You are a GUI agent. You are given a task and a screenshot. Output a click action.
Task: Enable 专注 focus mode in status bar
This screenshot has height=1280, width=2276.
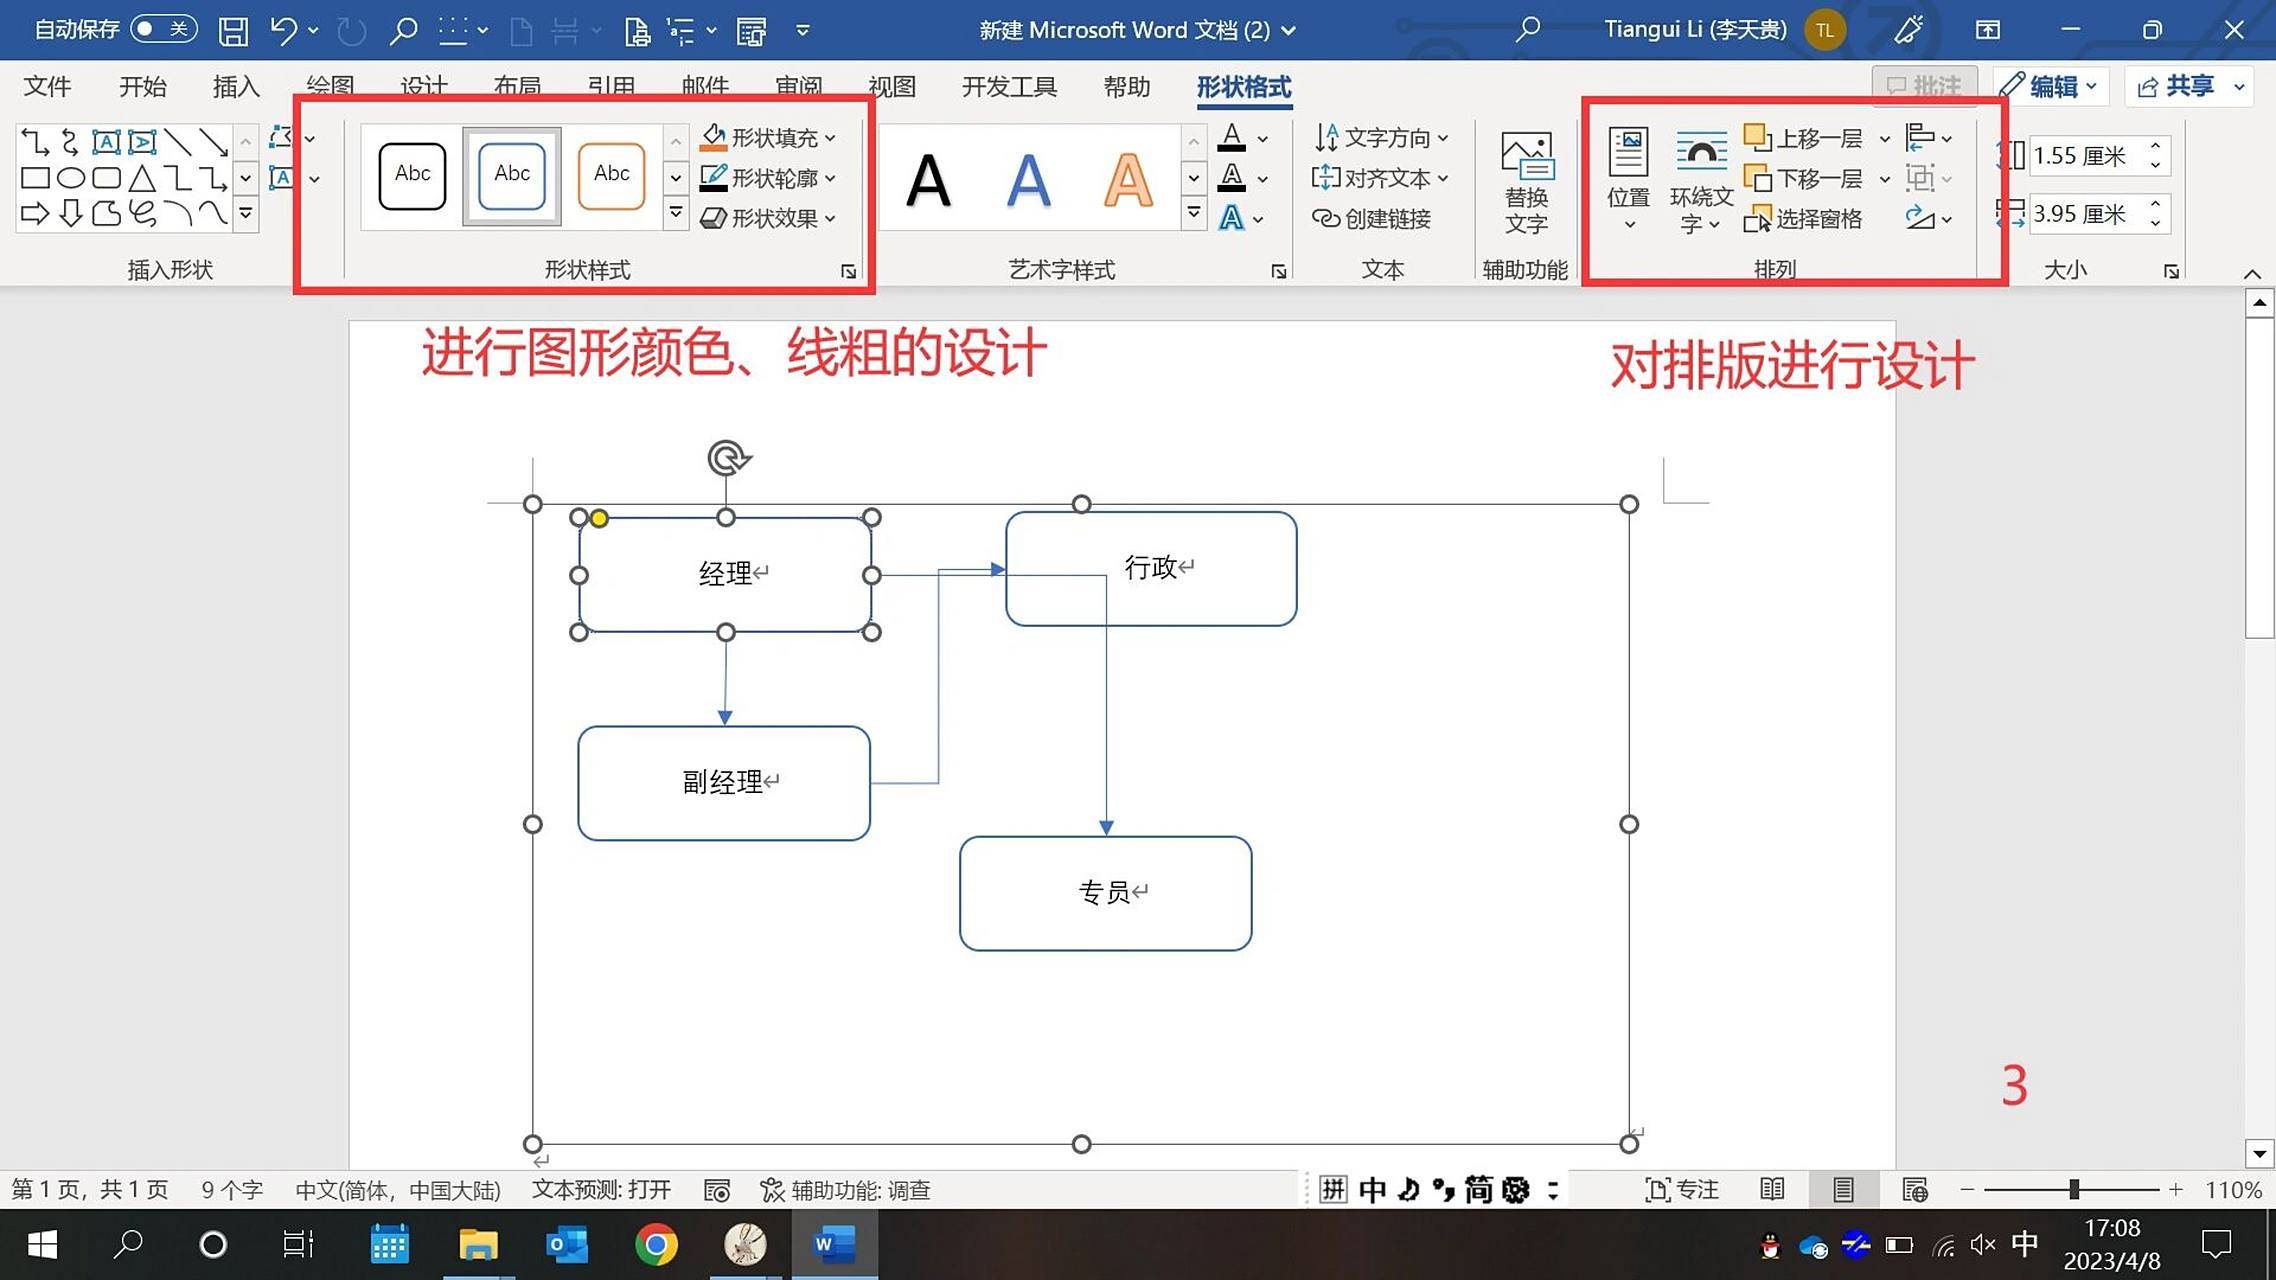[1682, 1189]
